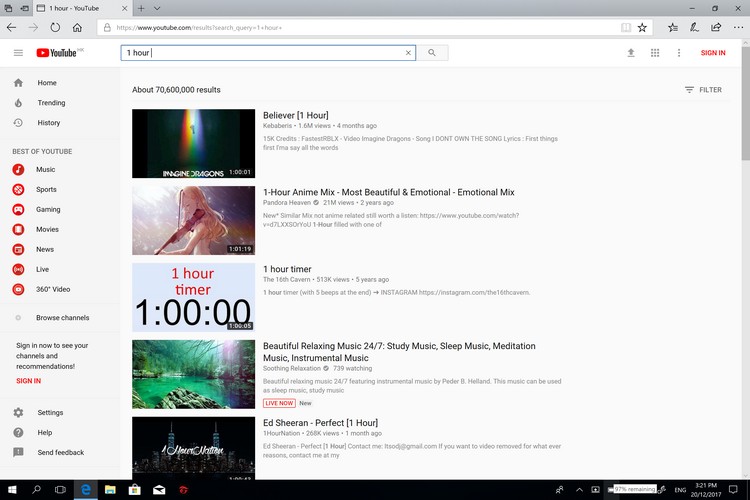750x500 pixels.
Task: Open the tab preview chevron
Action: pos(157,8)
